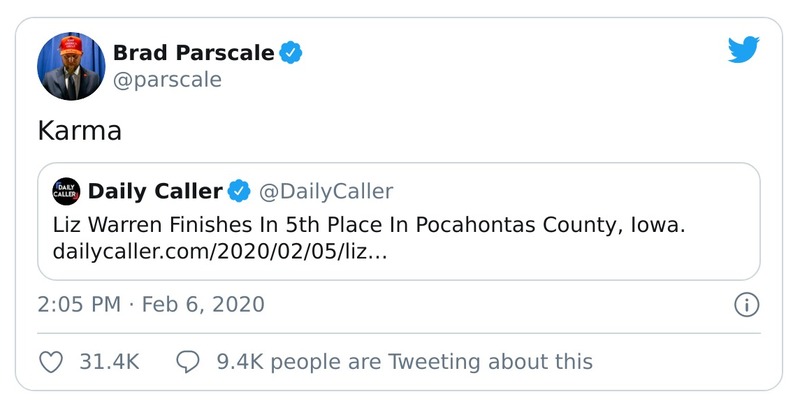Click the Feb 6, 2020 date
Screen dimensions: 800x408
tap(203, 305)
